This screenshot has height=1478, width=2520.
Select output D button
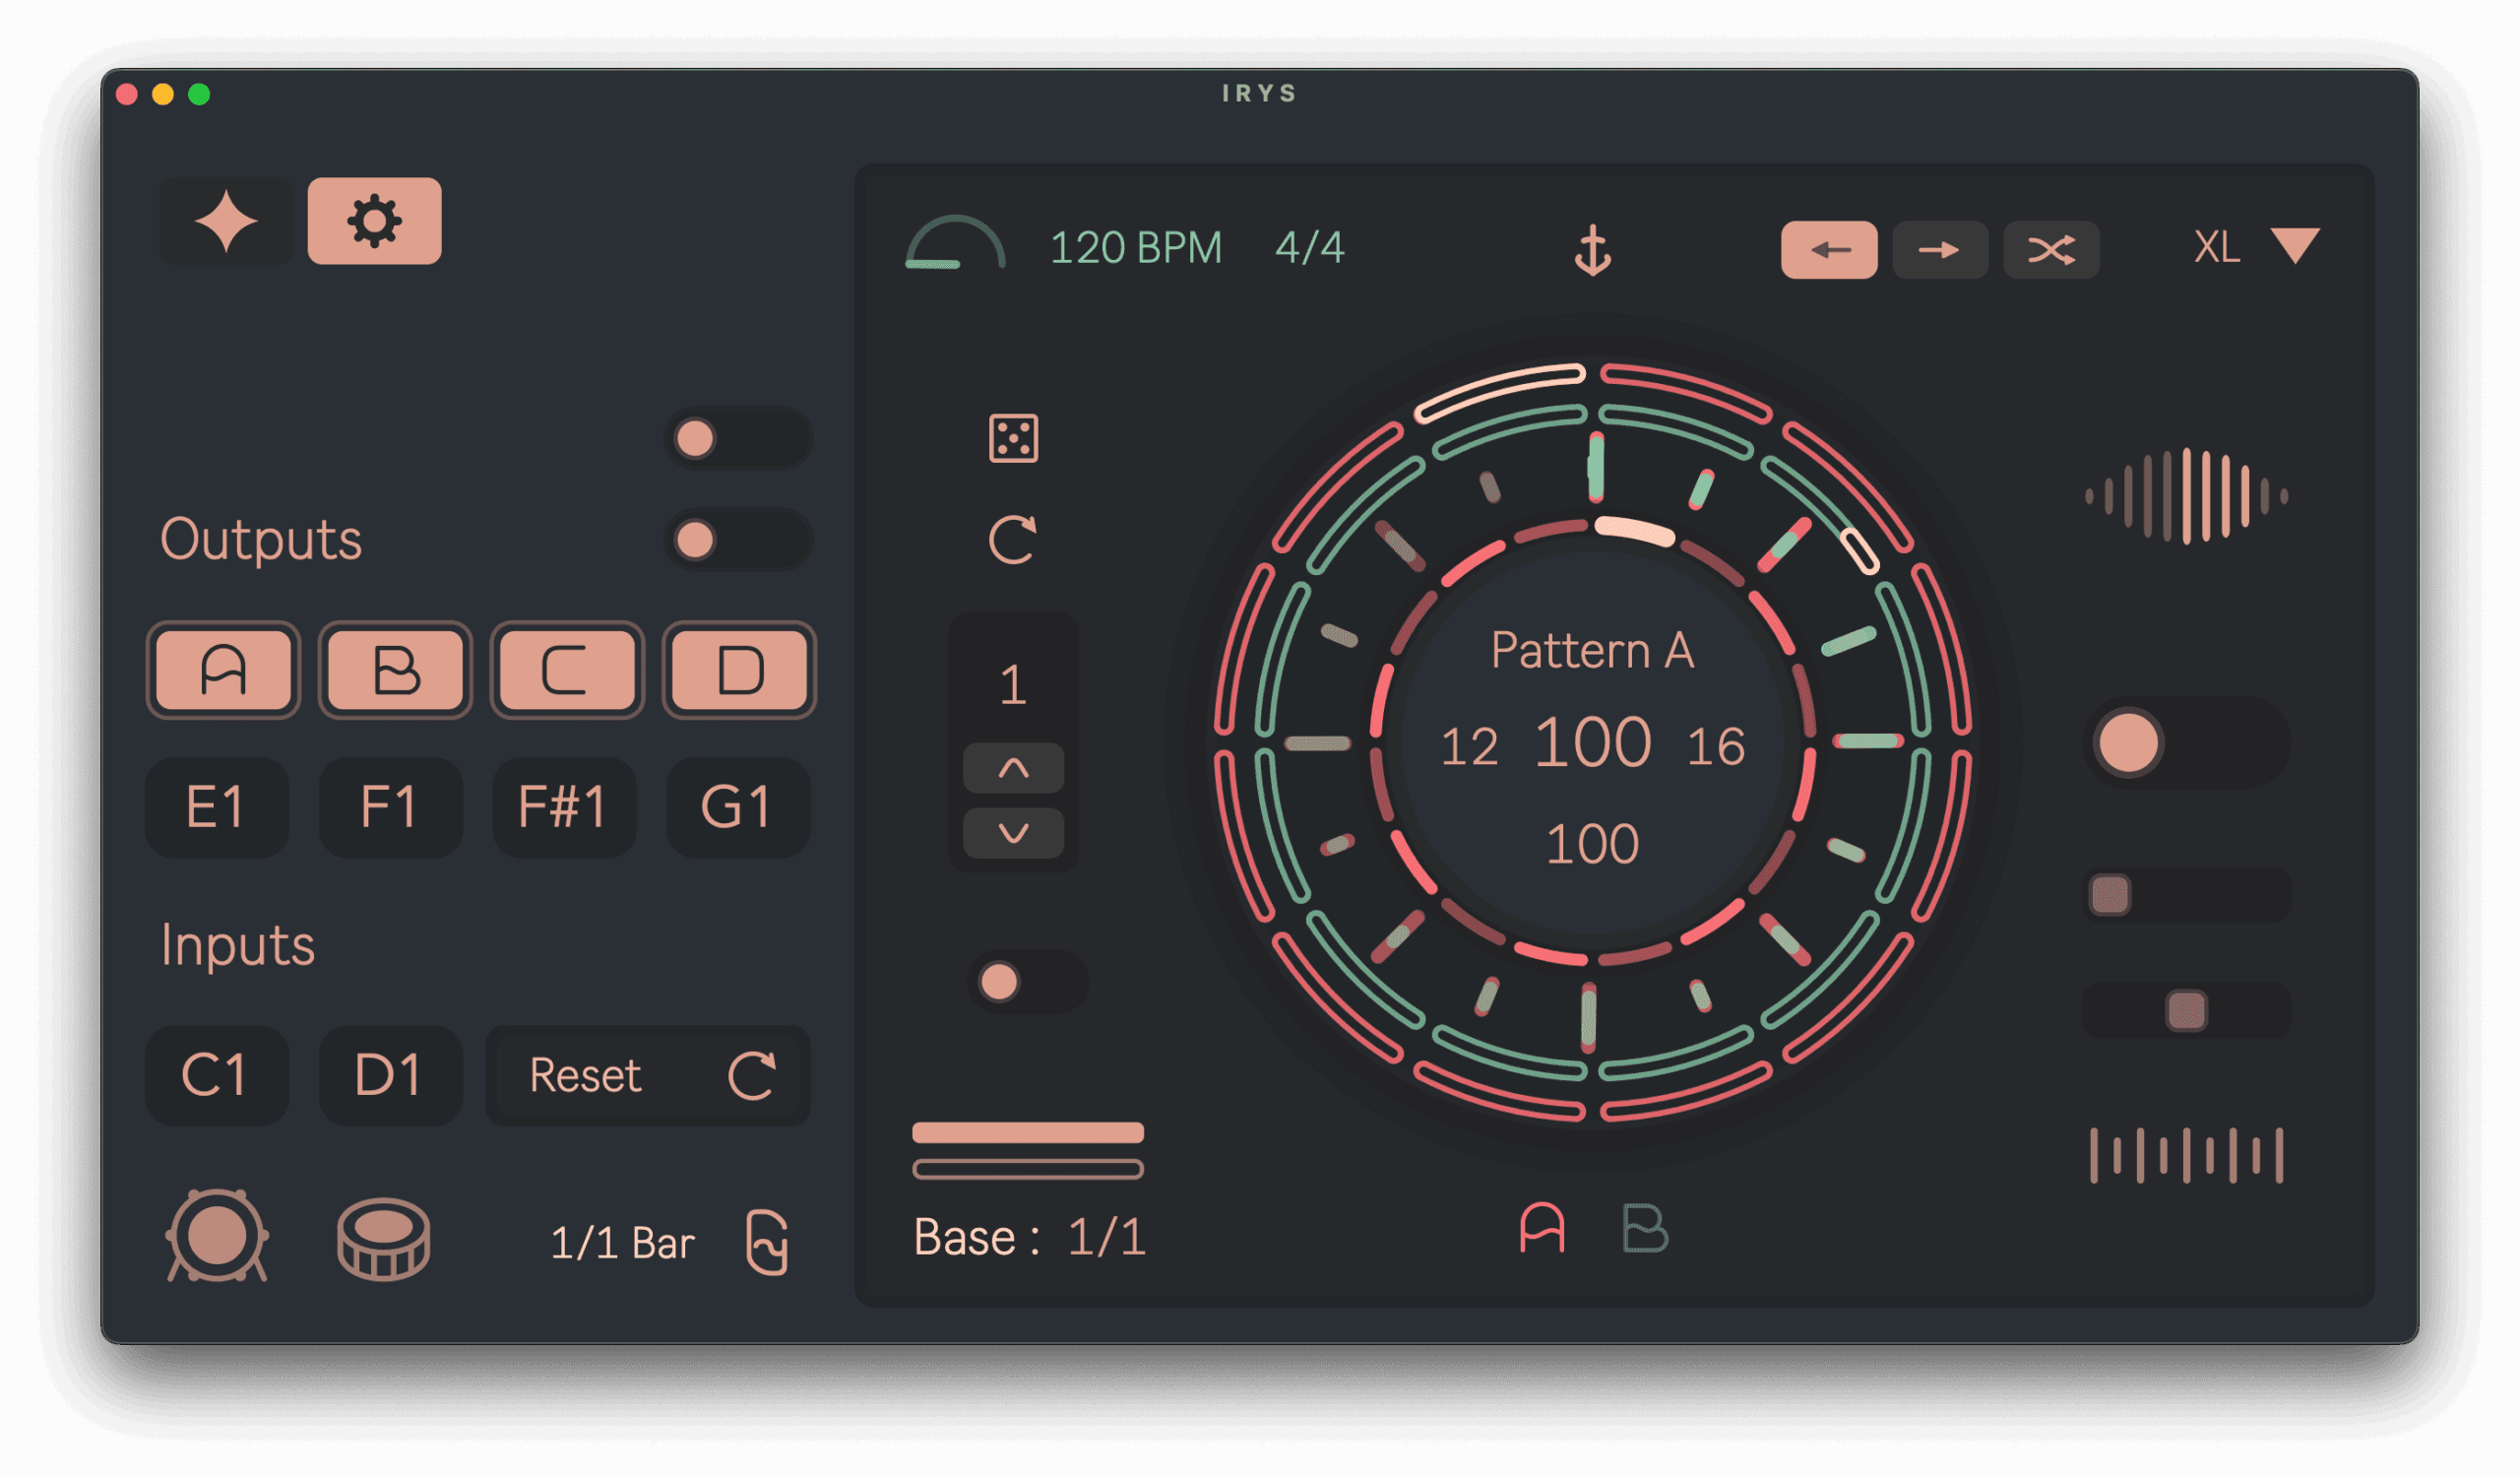[739, 670]
